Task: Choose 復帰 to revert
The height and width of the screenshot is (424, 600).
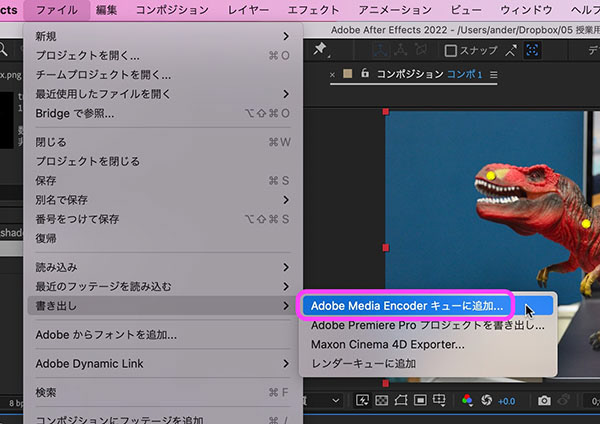Action: [x=163, y=238]
